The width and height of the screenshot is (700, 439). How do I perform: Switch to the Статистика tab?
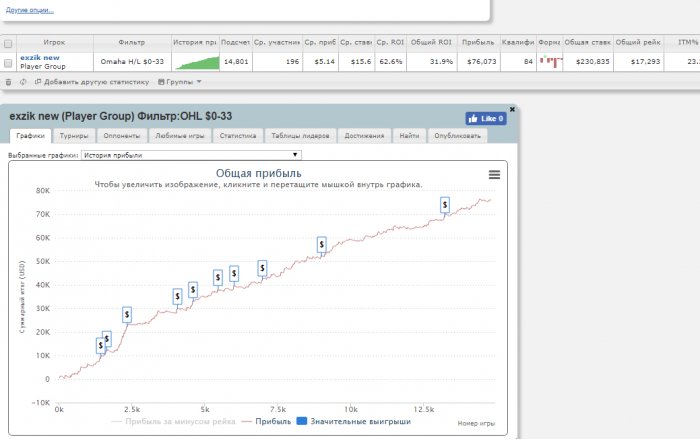coord(238,136)
